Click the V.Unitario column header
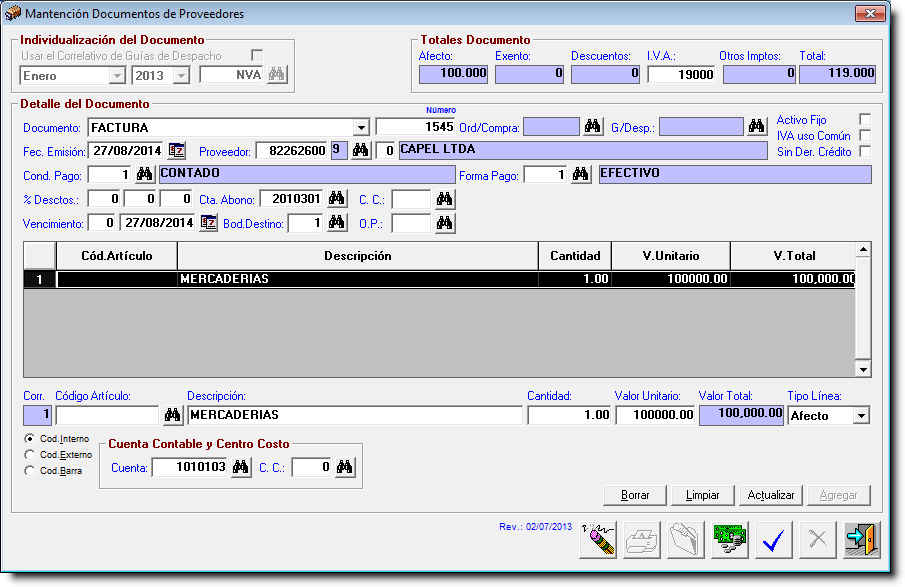The width and height of the screenshot is (905, 587). click(x=671, y=256)
